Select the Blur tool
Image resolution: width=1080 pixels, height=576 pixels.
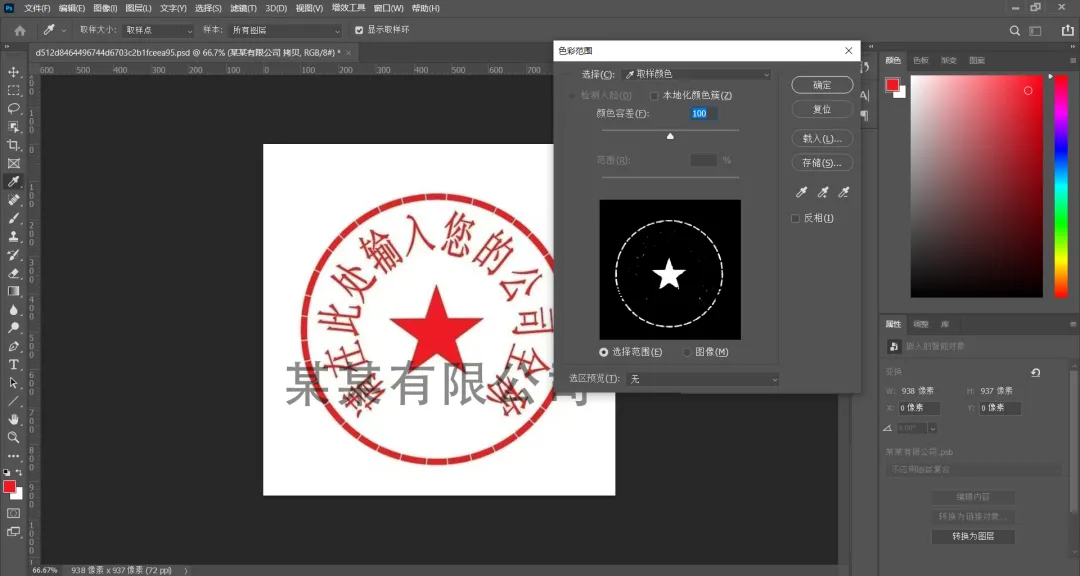click(x=13, y=309)
